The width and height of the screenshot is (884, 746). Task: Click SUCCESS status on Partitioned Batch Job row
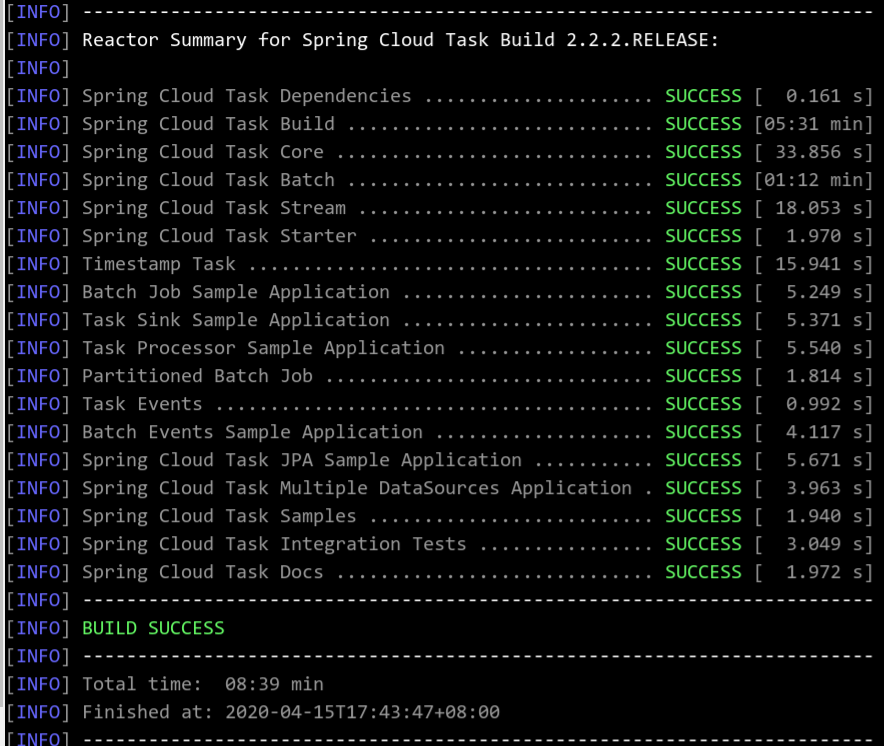[x=703, y=376]
